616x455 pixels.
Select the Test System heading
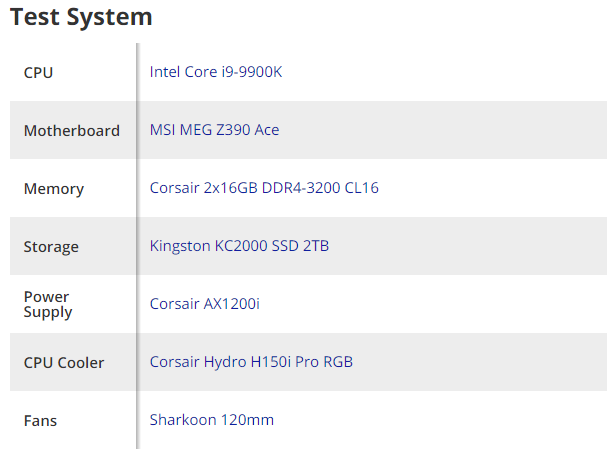tap(81, 17)
